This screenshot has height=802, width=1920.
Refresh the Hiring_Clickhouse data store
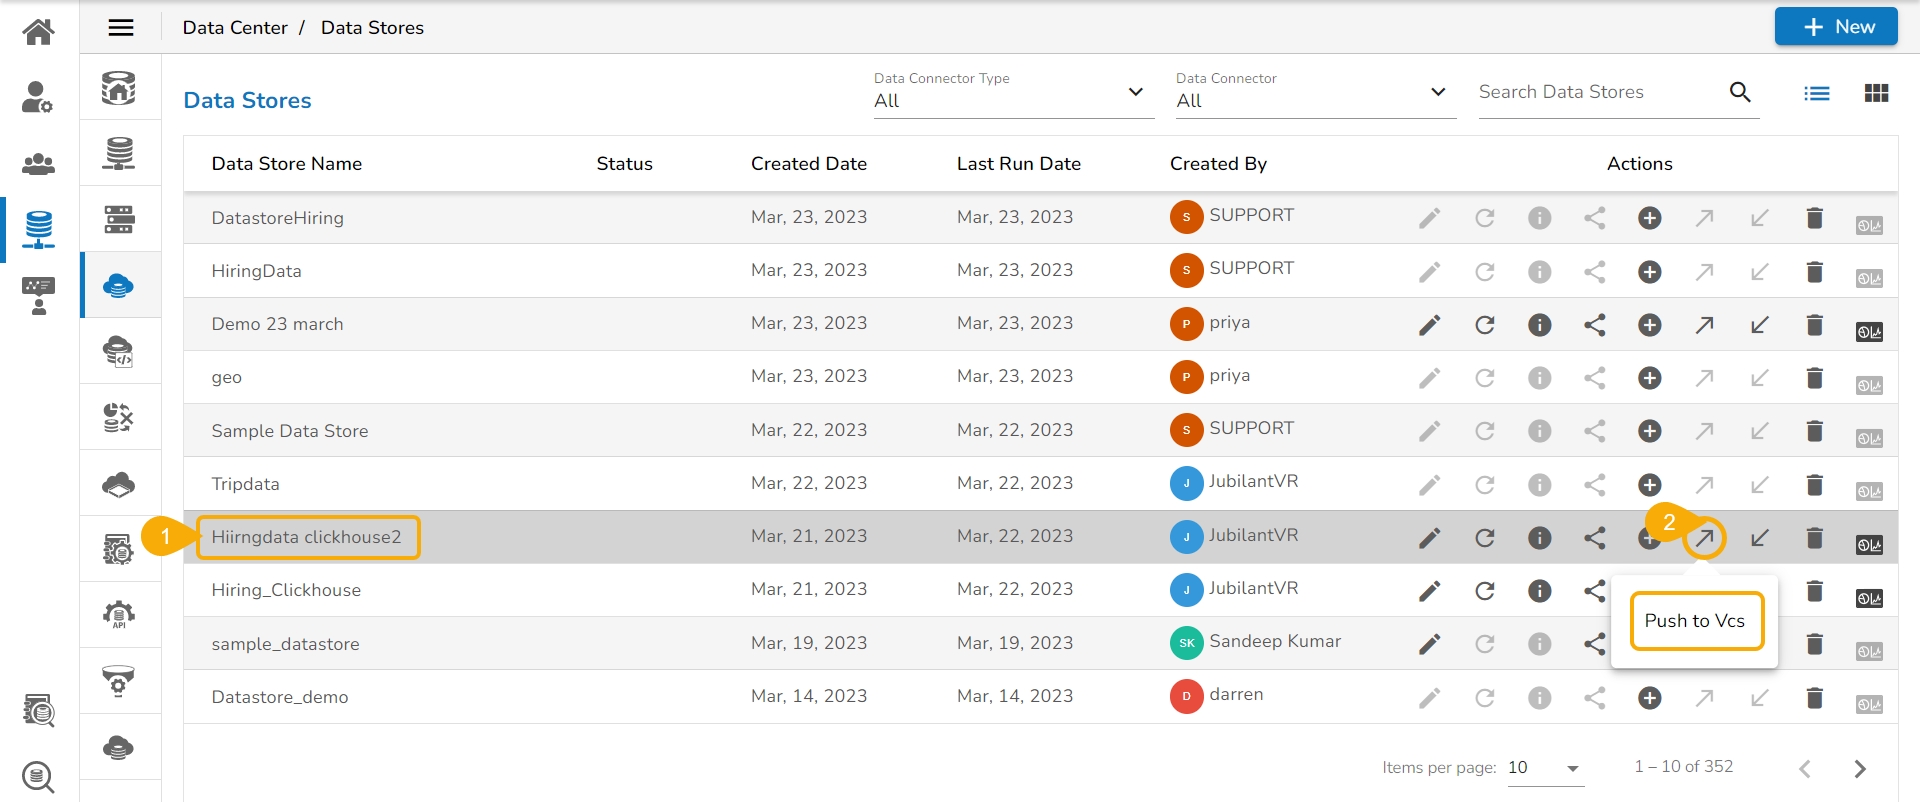click(x=1484, y=591)
